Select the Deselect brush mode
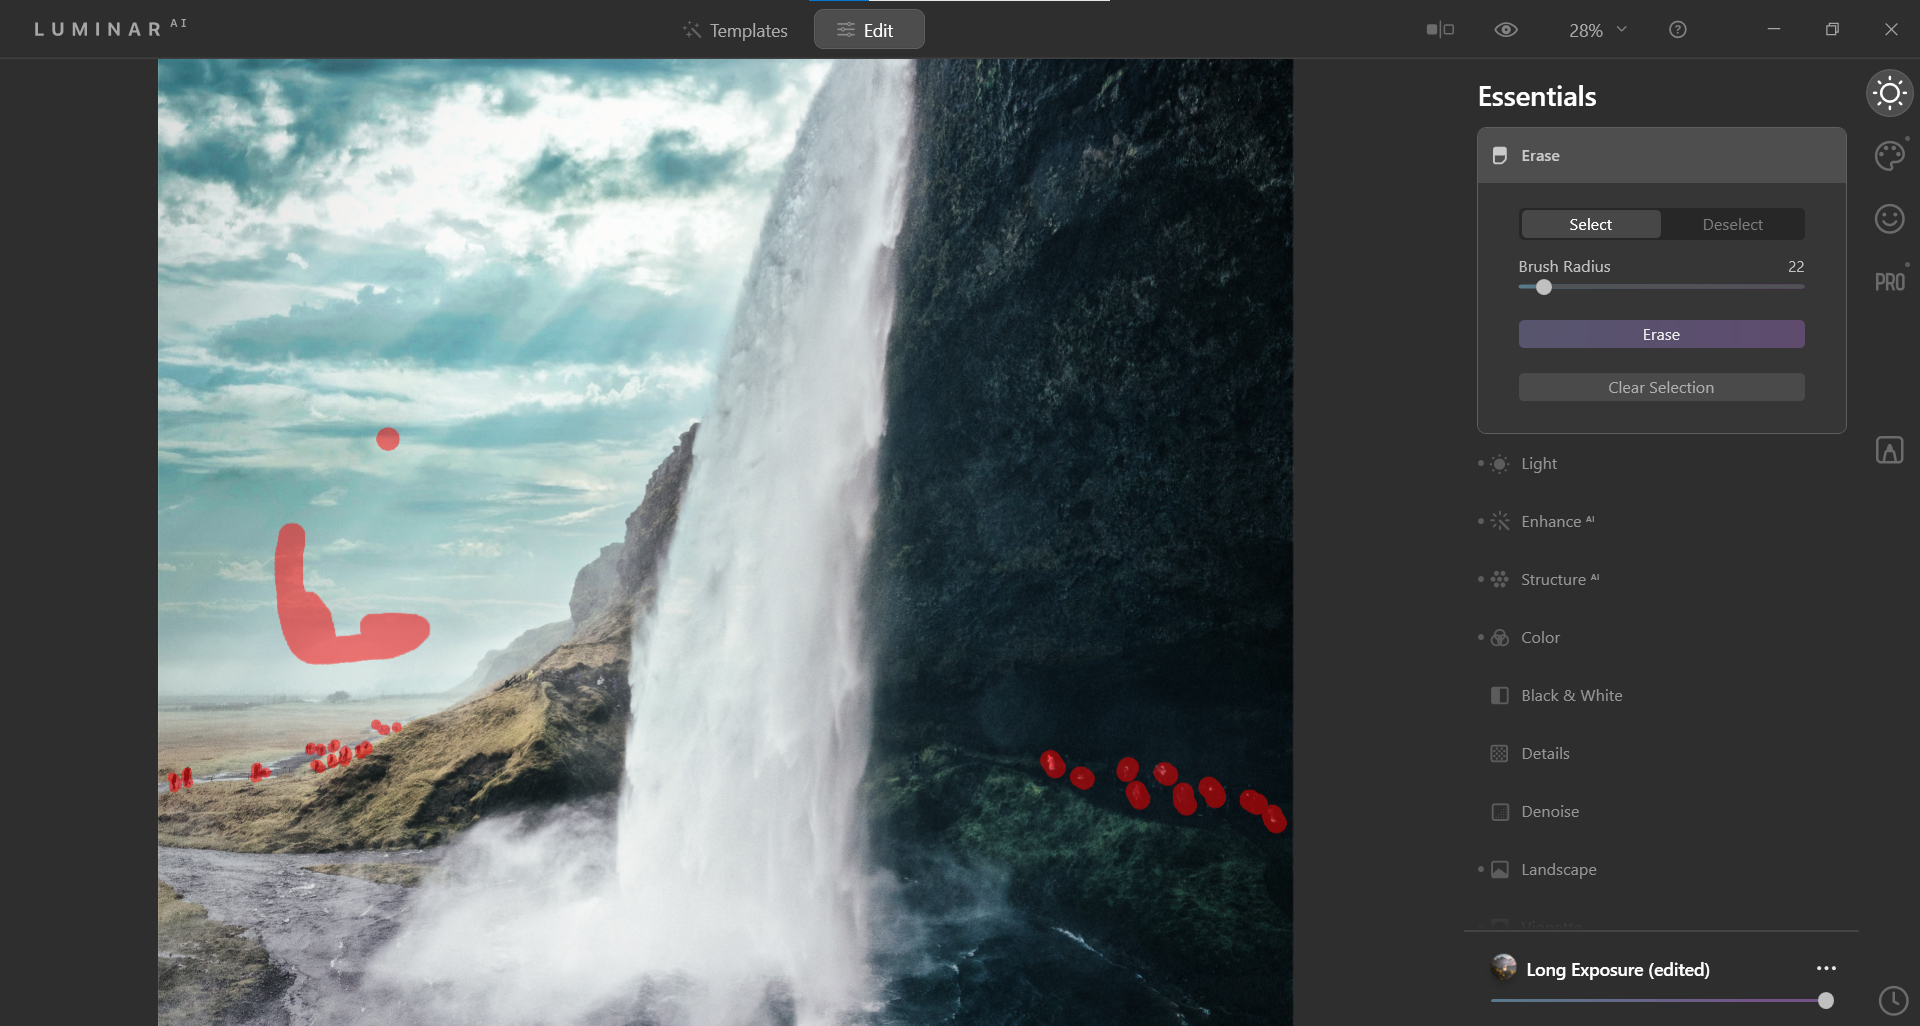 coord(1732,224)
